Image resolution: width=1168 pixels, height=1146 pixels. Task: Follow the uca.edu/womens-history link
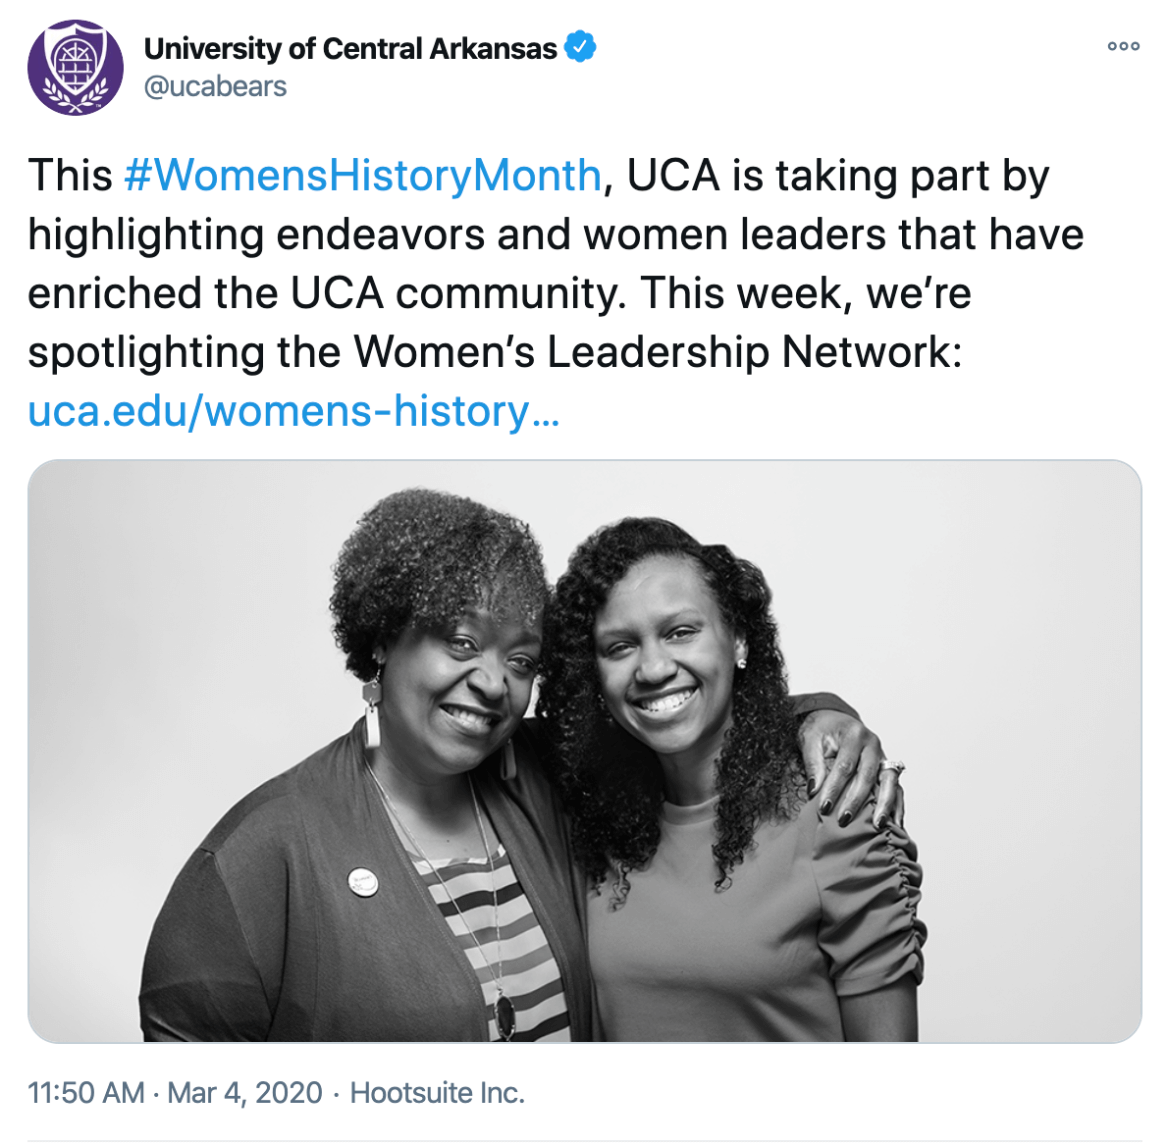293,411
